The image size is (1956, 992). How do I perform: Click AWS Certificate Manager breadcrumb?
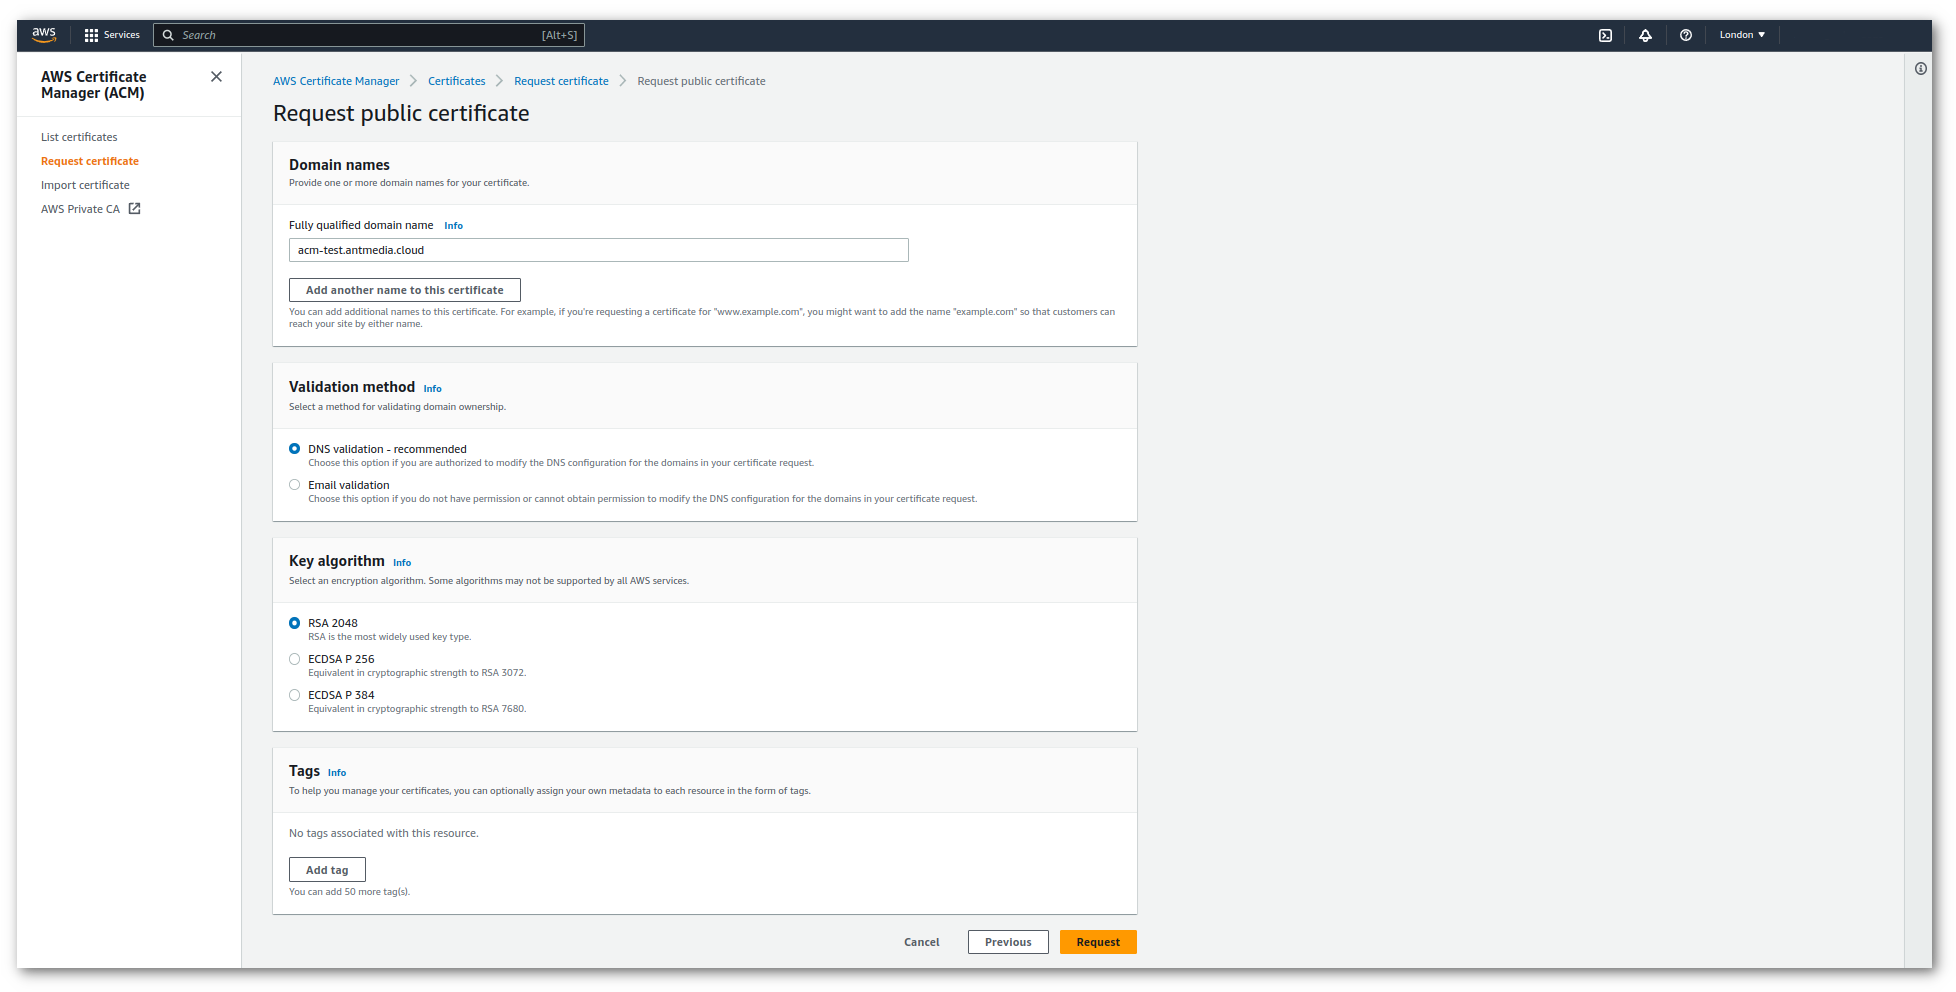[x=336, y=81]
